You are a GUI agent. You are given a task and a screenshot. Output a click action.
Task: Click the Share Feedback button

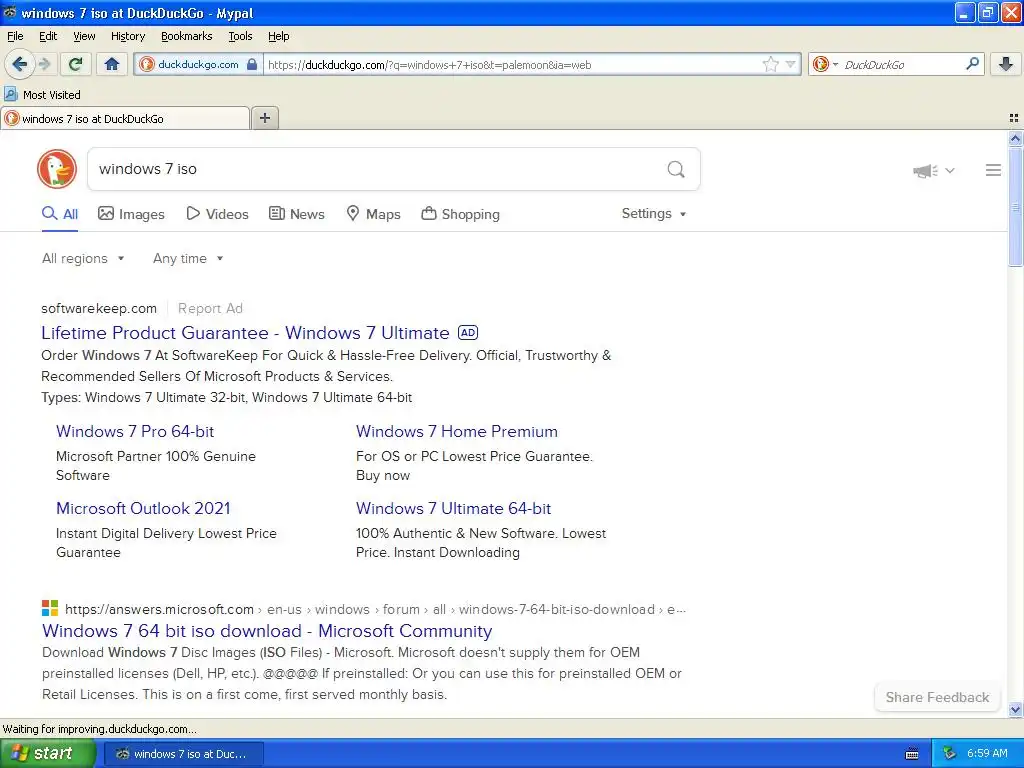point(937,697)
